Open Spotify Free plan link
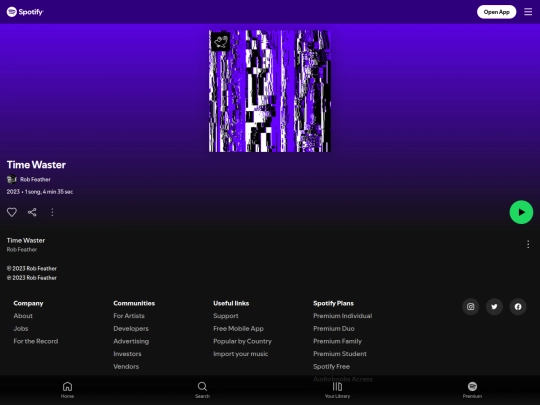540x405 pixels. coord(331,366)
